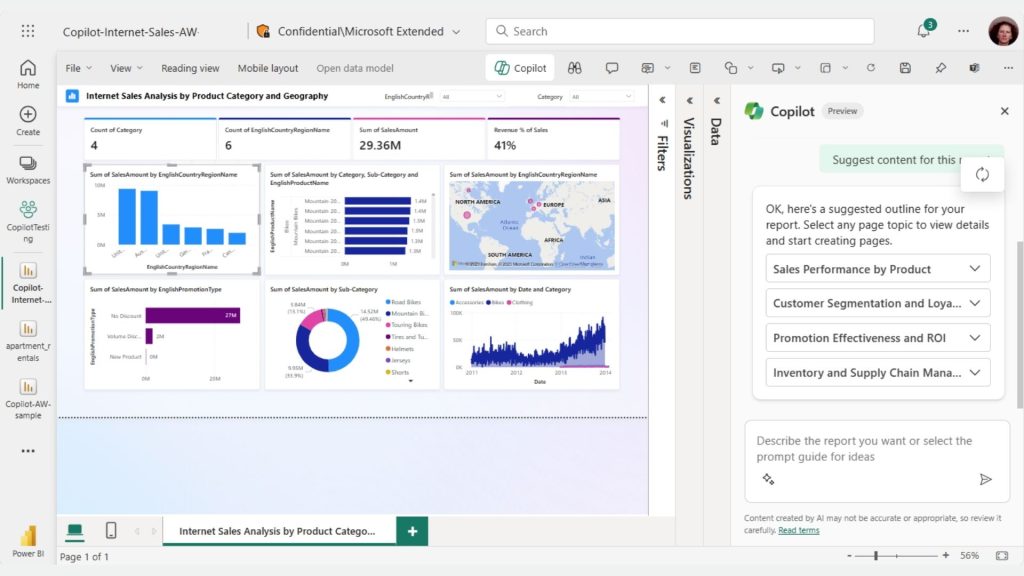
Task: Click the zoom in plus button
Action: 945,556
